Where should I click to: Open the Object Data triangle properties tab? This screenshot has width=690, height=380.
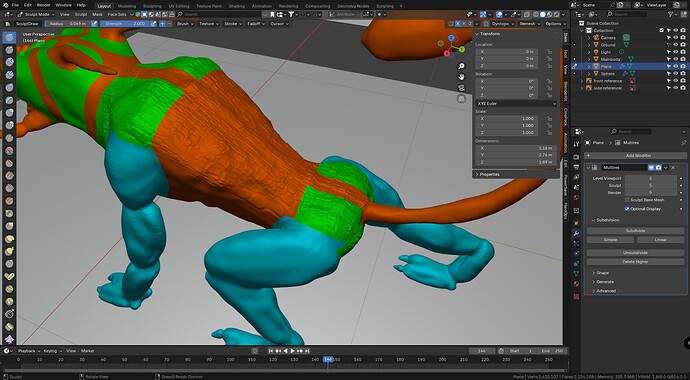pos(576,274)
